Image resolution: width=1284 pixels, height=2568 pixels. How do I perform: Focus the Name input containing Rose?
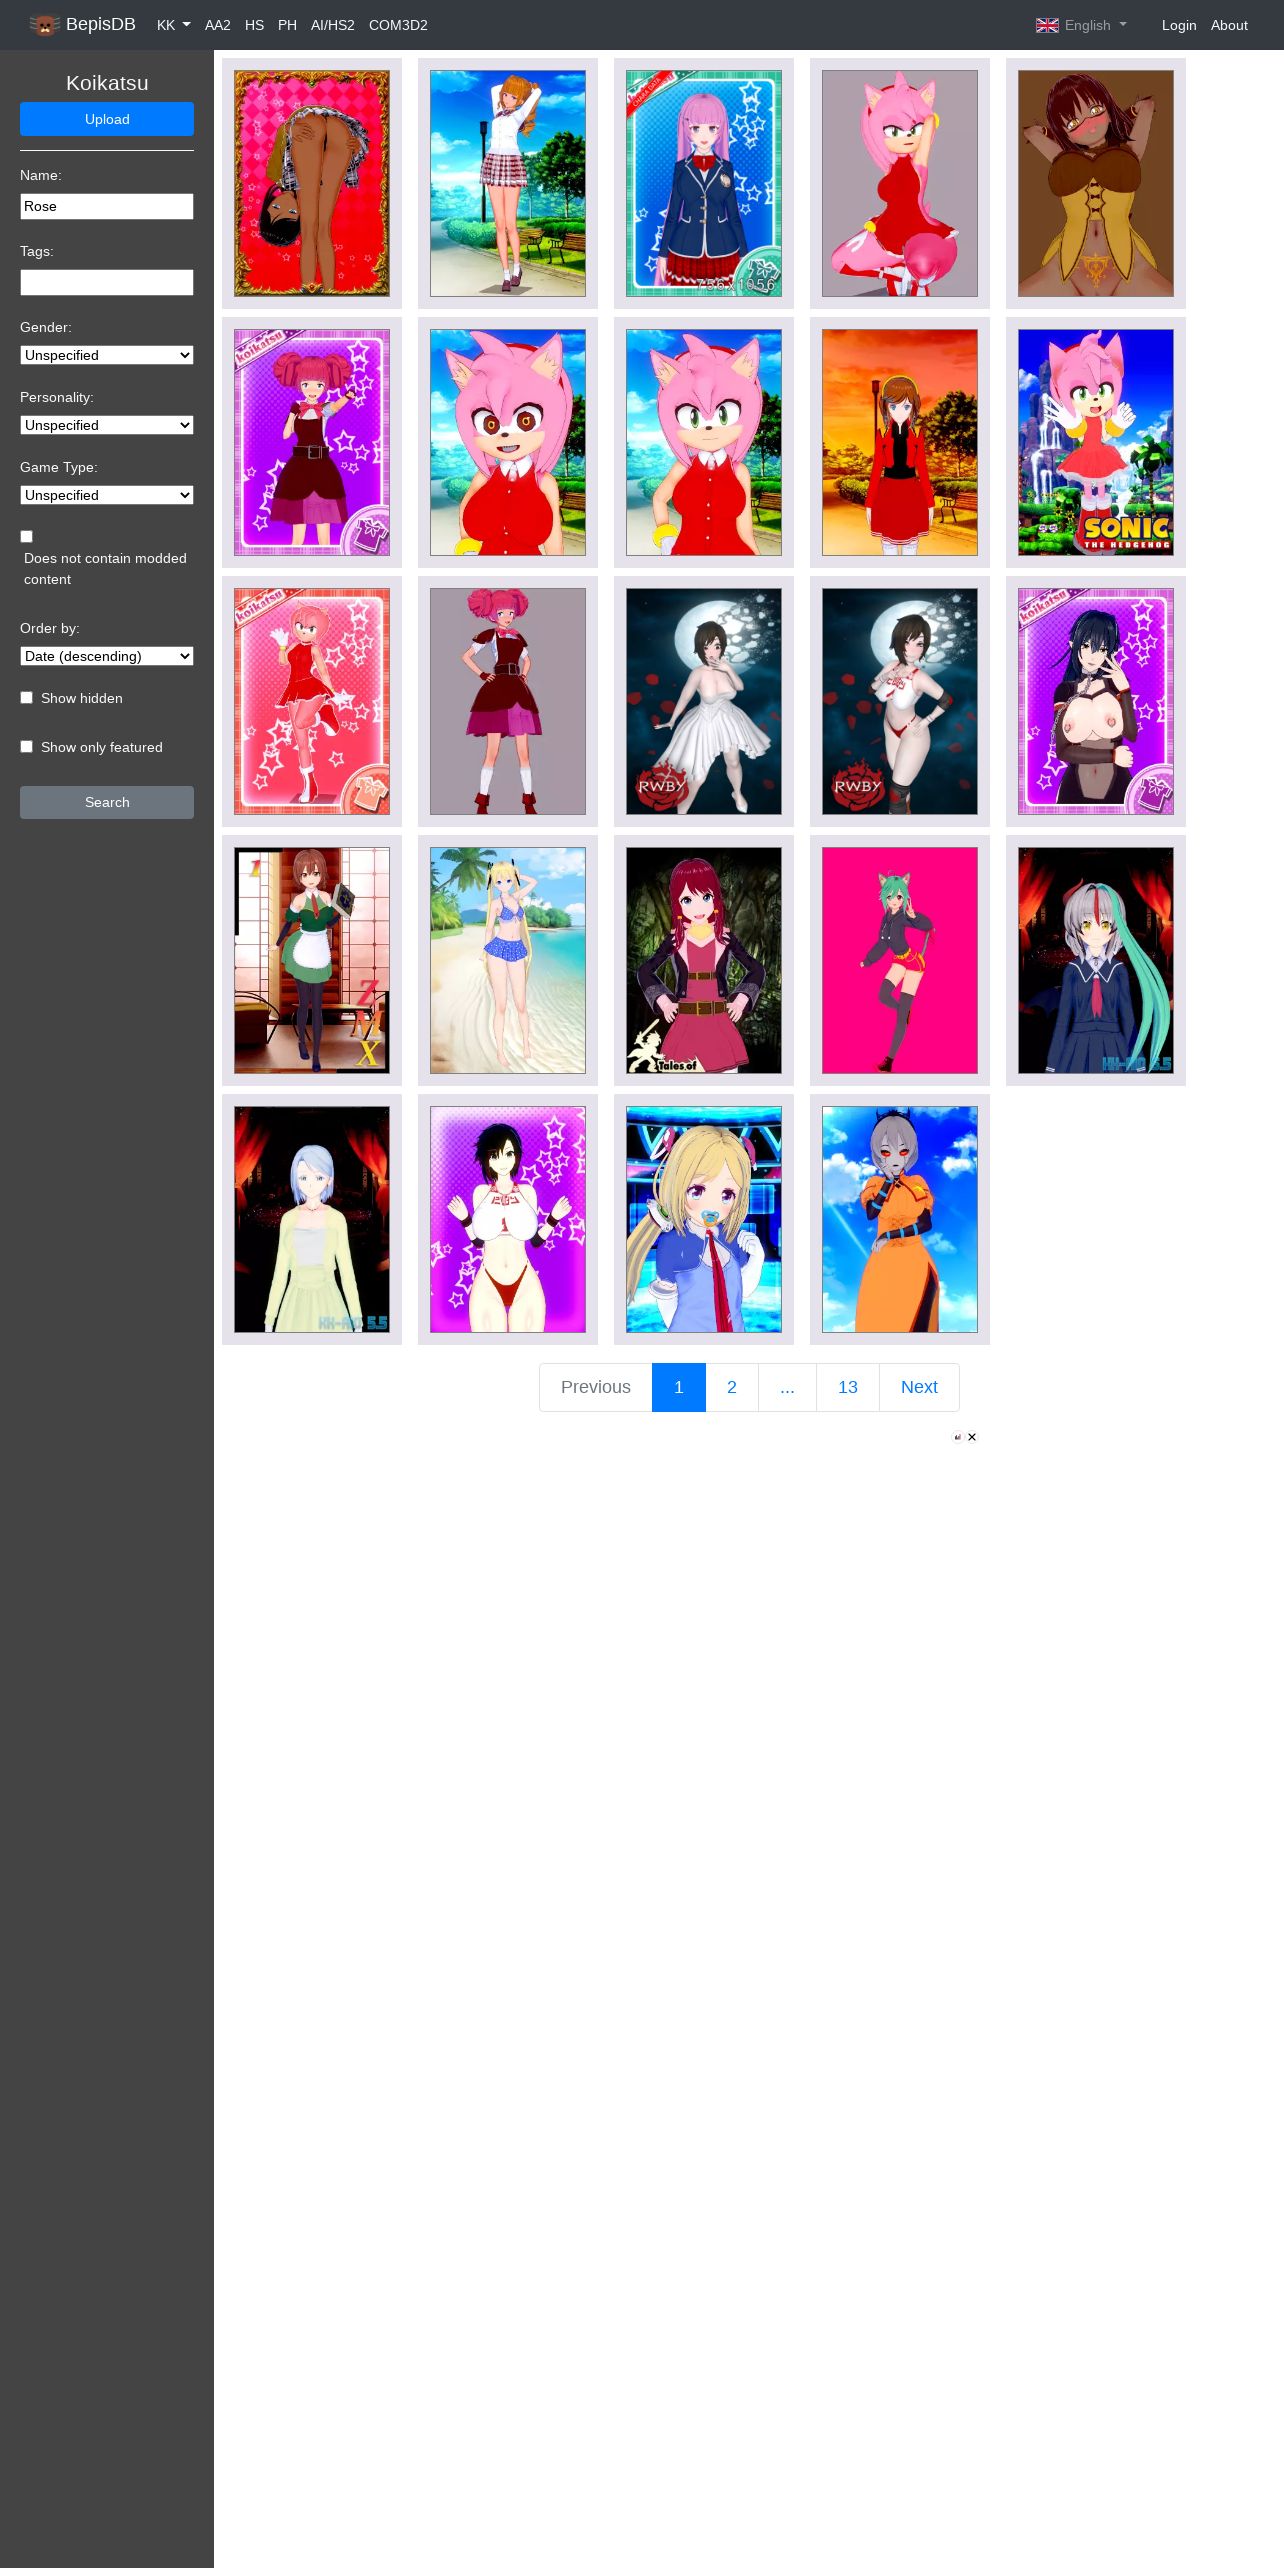click(x=107, y=206)
